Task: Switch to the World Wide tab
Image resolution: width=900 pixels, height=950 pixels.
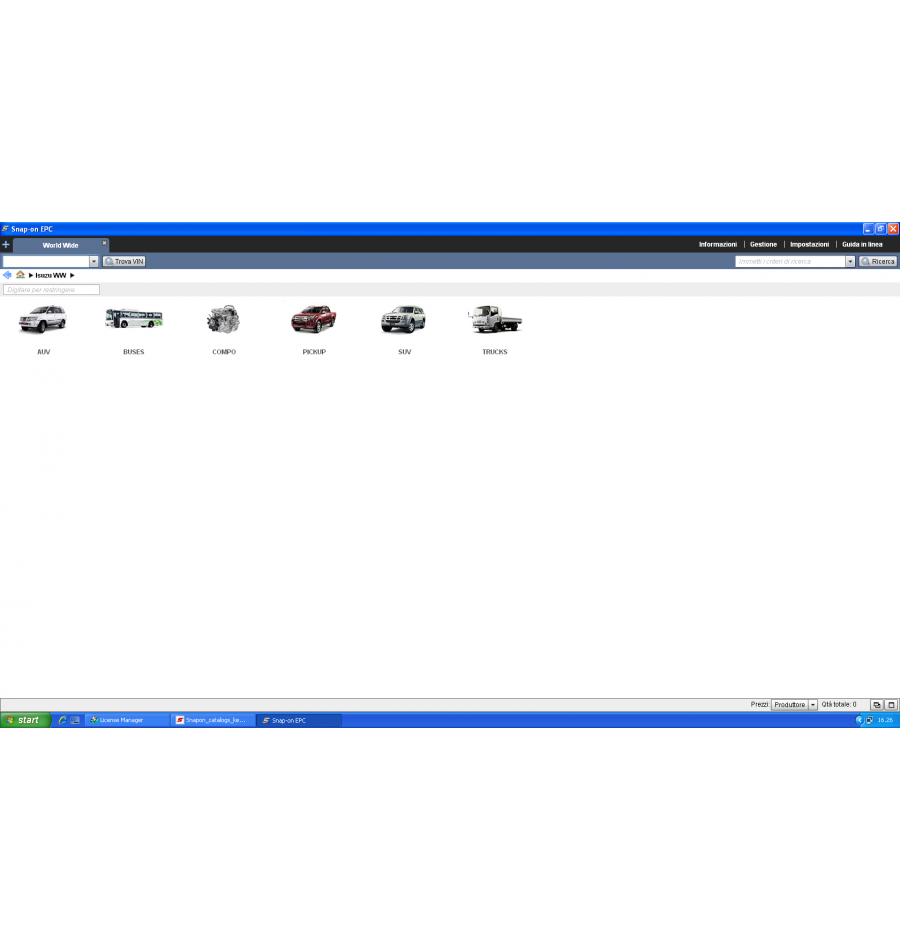Action: [60, 245]
